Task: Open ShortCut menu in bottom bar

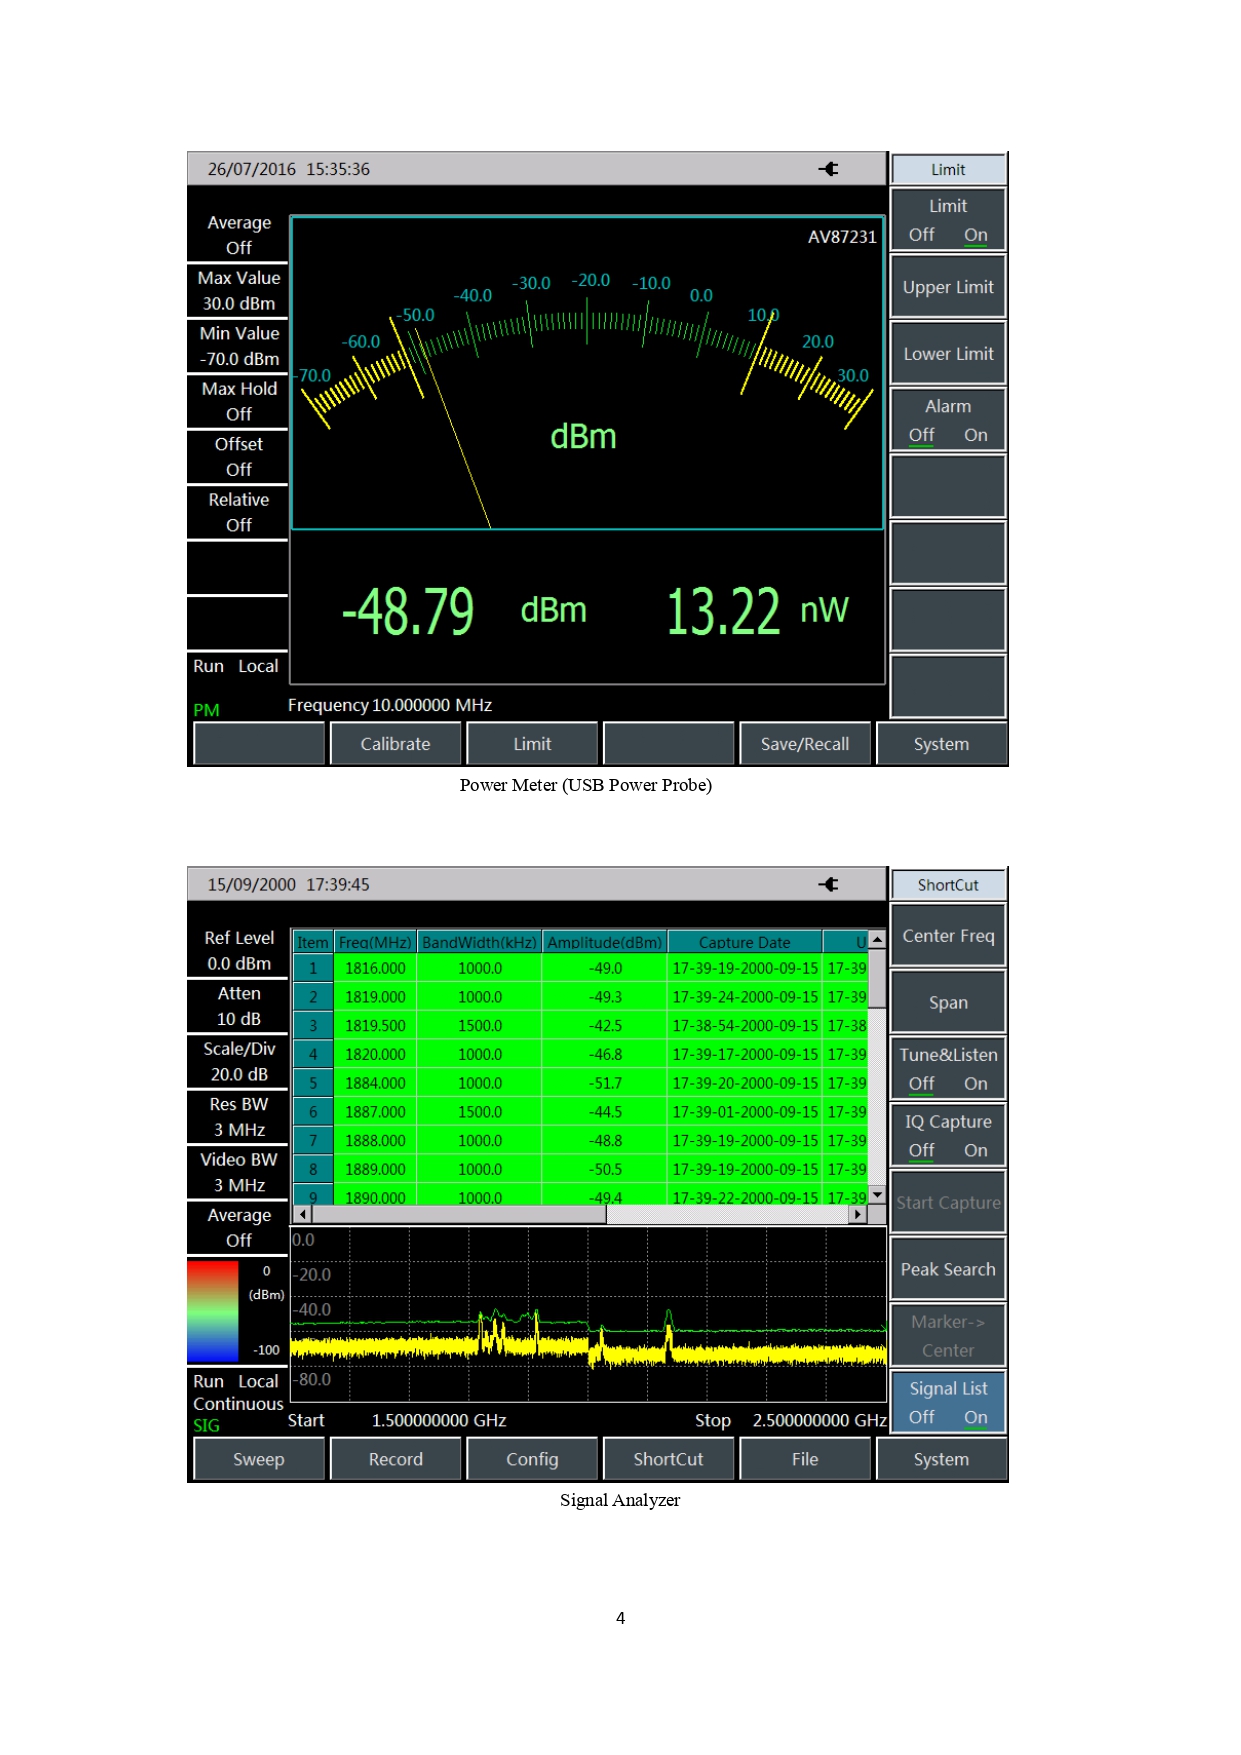Action: pos(668,1459)
